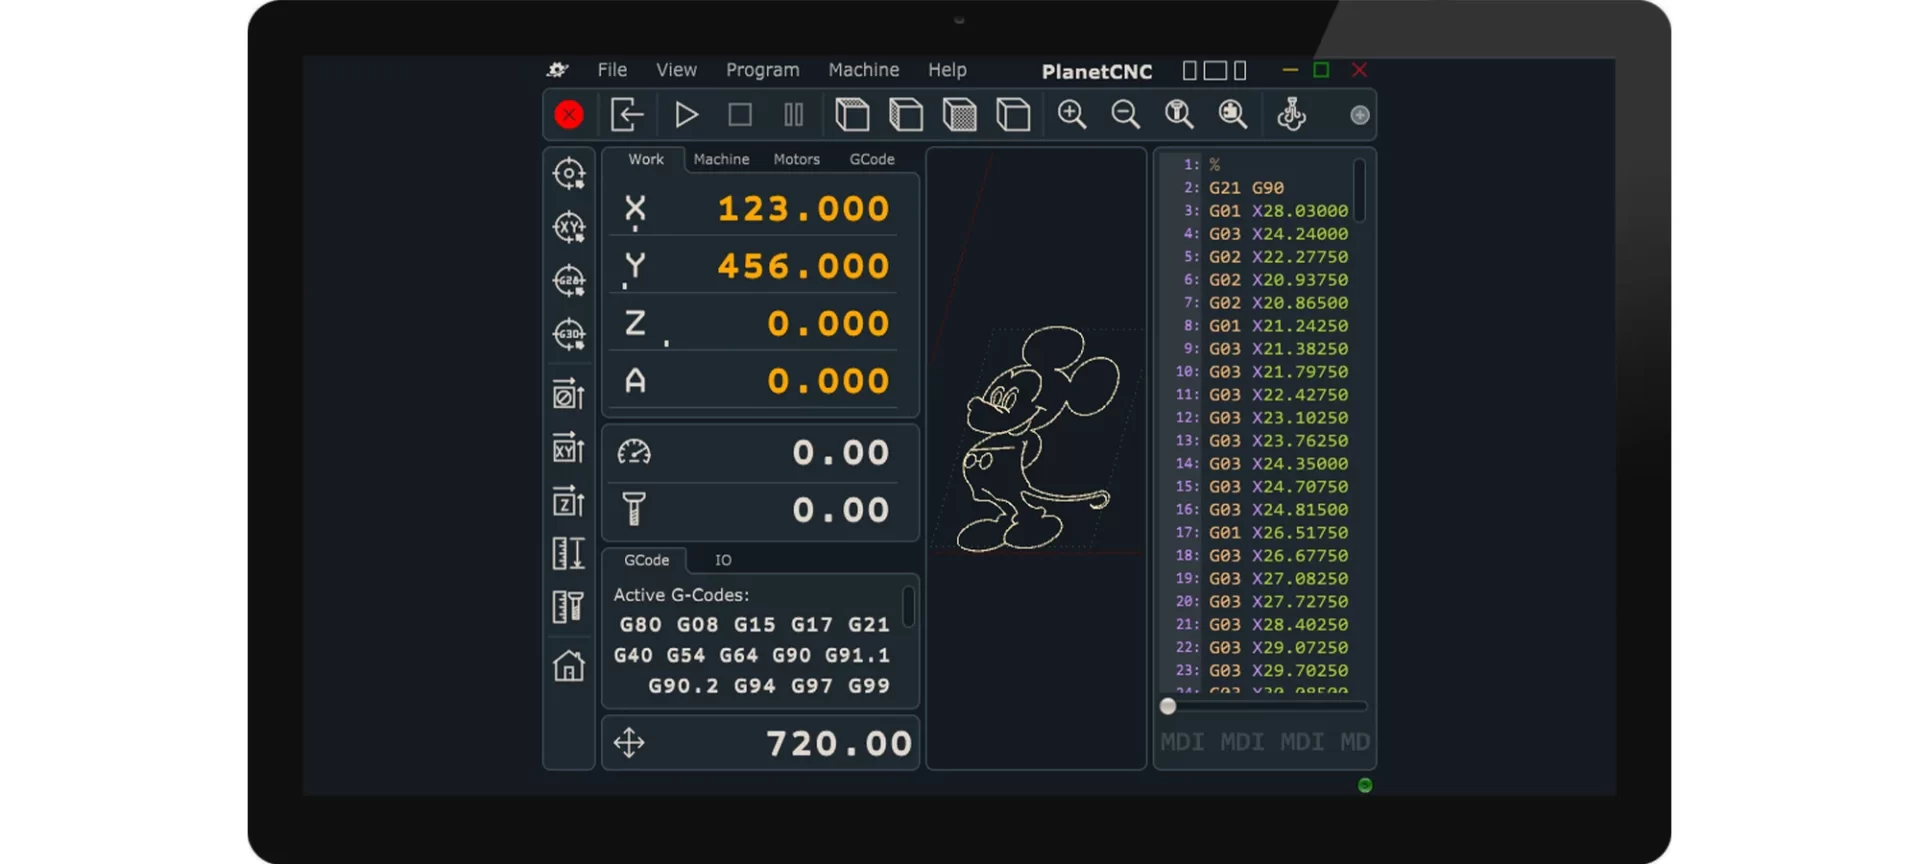The height and width of the screenshot is (864, 1920).
Task: Switch to the Machine position tab
Action: (721, 159)
